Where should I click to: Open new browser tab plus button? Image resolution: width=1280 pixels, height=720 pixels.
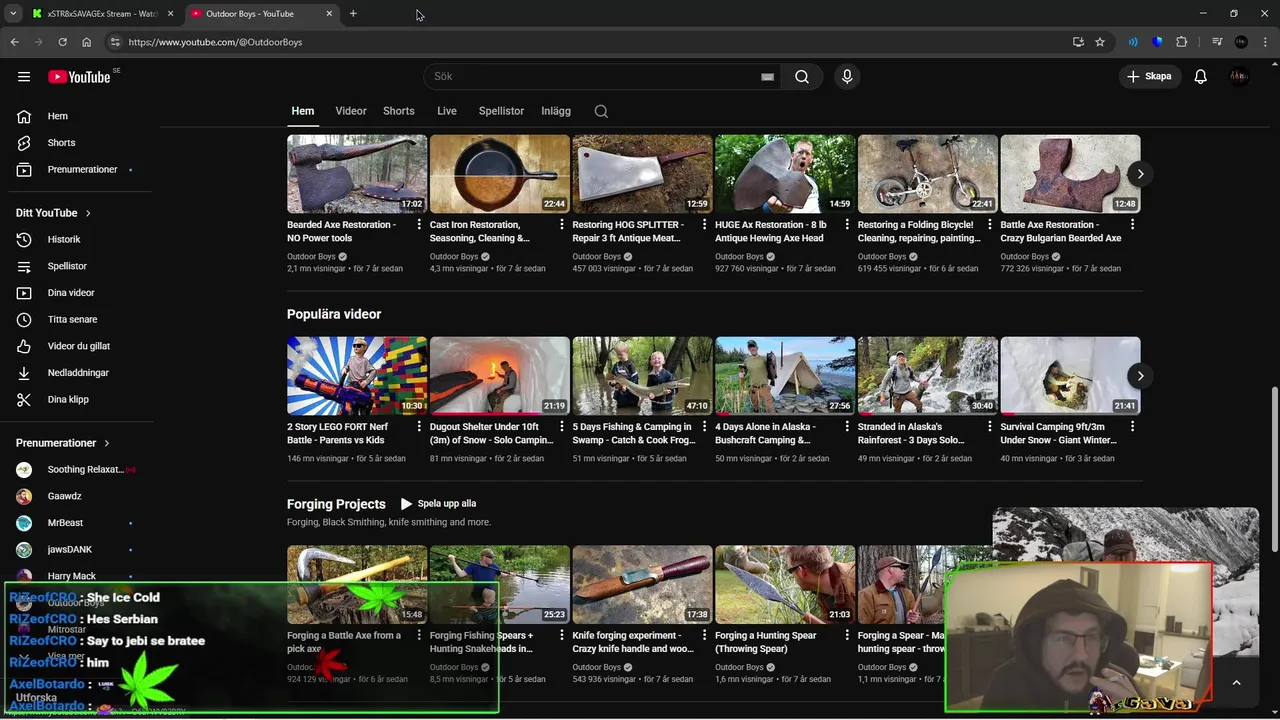(353, 14)
